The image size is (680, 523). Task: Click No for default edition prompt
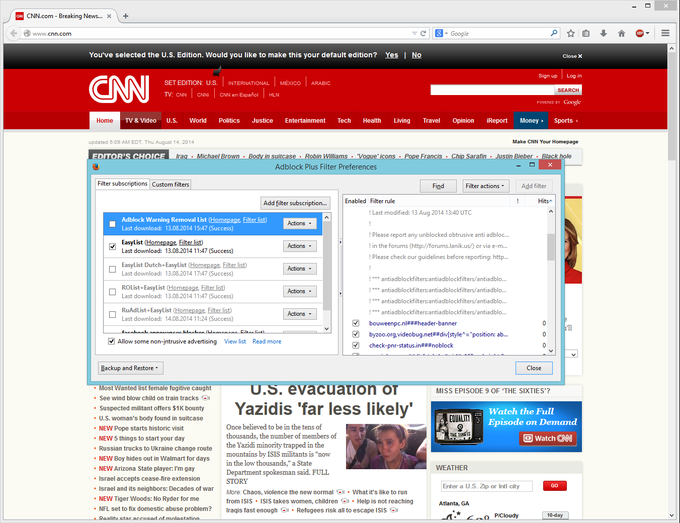pyautogui.click(x=416, y=55)
